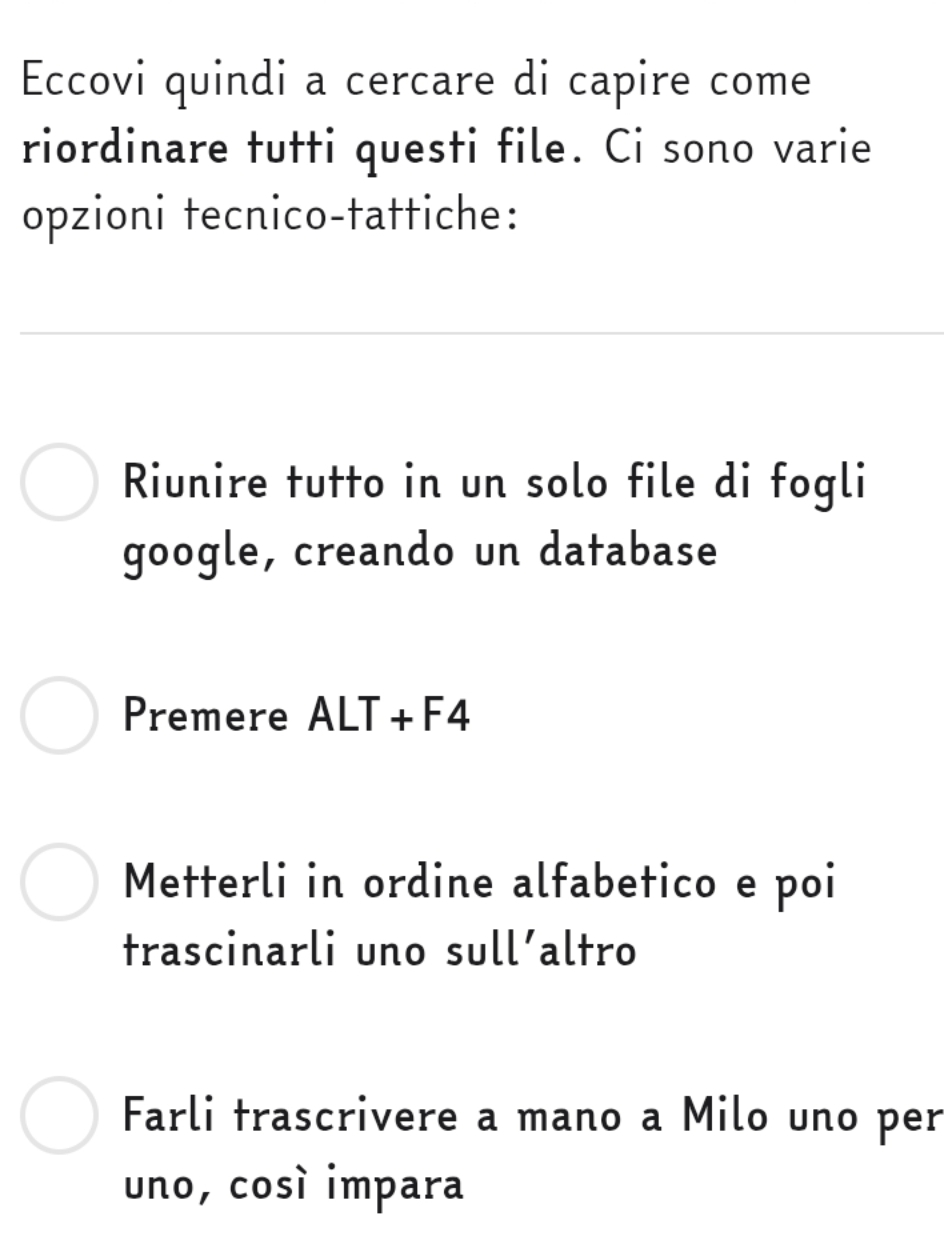Click the word "database" in the first option

[x=628, y=550]
